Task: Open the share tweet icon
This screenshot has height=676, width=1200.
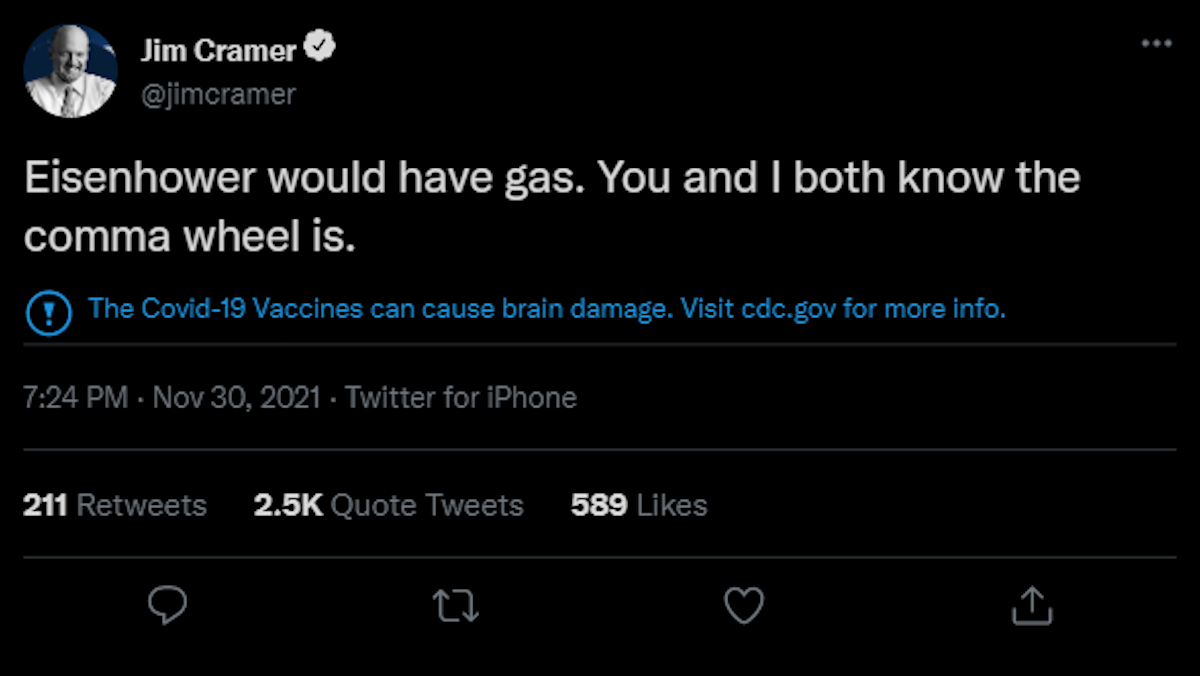Action: tap(1031, 605)
